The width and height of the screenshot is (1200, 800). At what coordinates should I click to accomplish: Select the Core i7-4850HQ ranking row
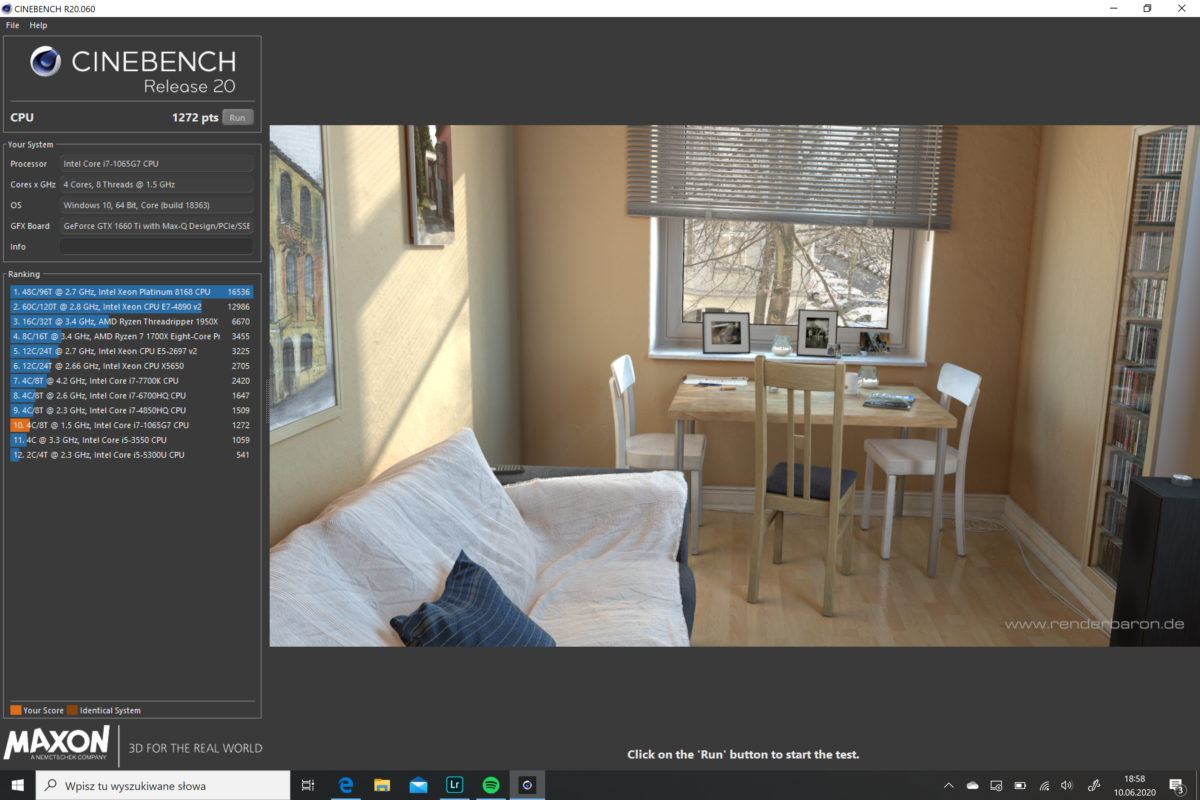click(131, 410)
